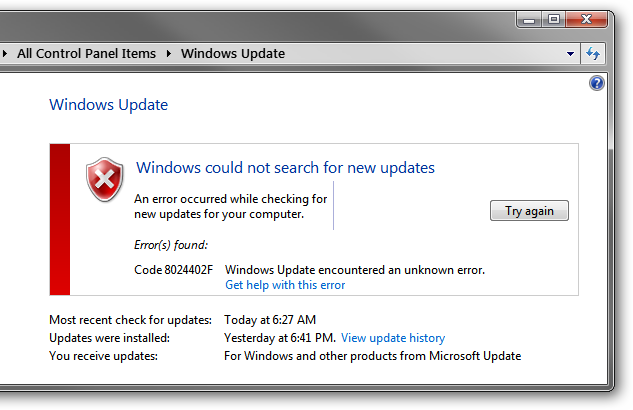Click the red shield error icon

pos(104,179)
